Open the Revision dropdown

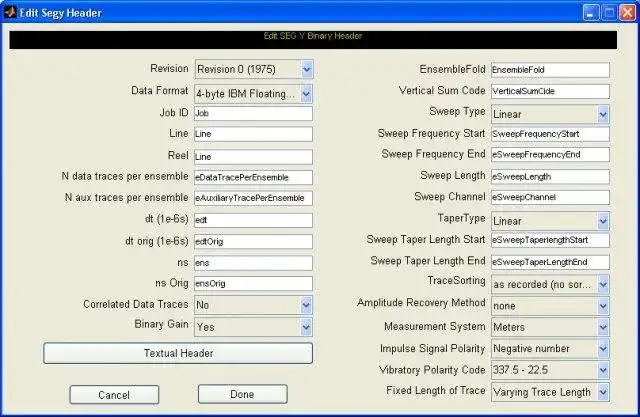point(253,69)
